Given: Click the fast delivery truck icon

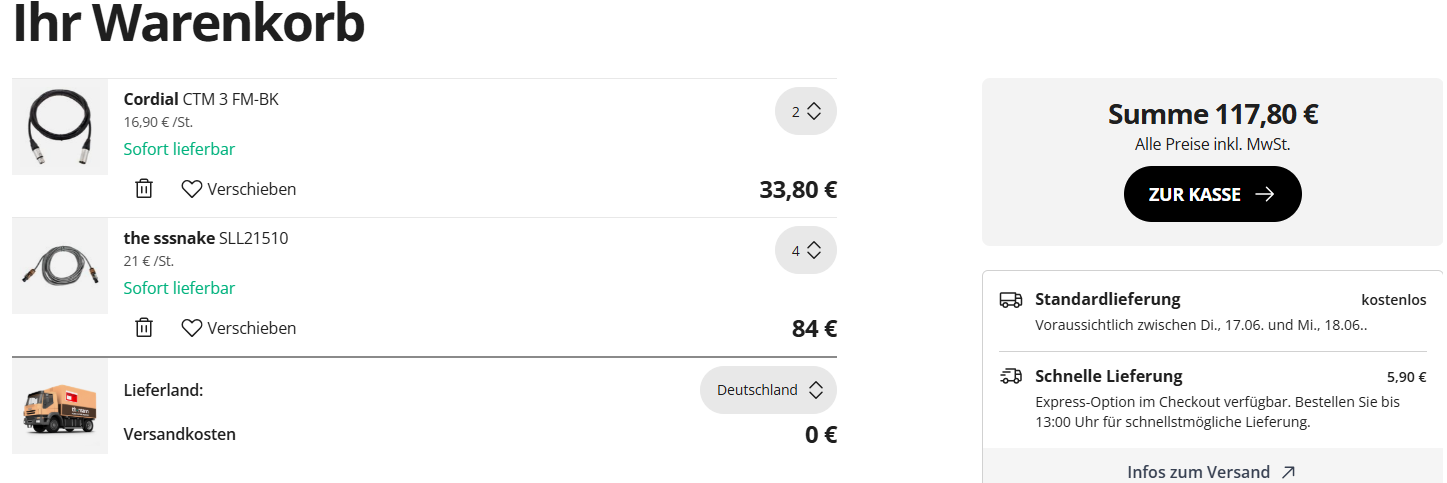Looking at the screenshot, I should [1011, 376].
